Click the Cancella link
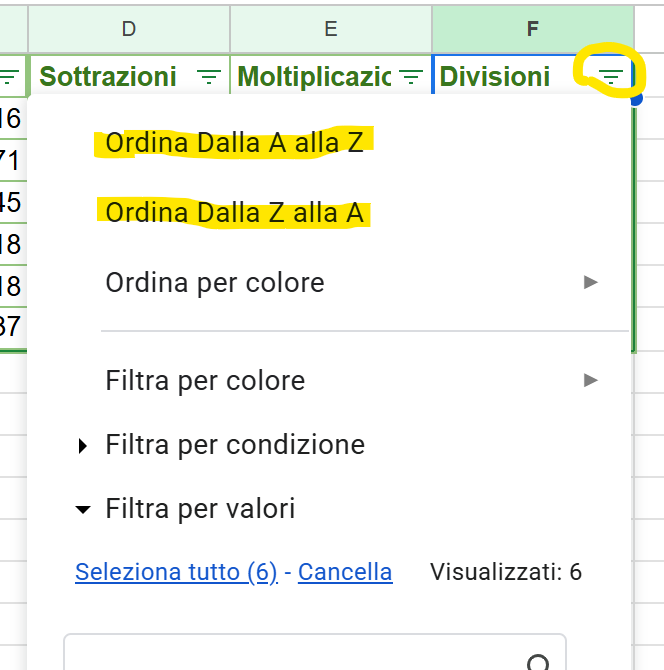The image size is (664, 670). point(345,572)
